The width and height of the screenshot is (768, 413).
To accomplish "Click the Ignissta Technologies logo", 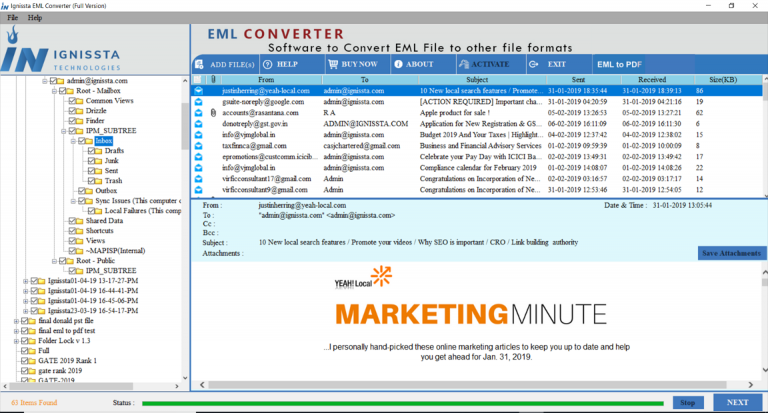I will pos(61,49).
